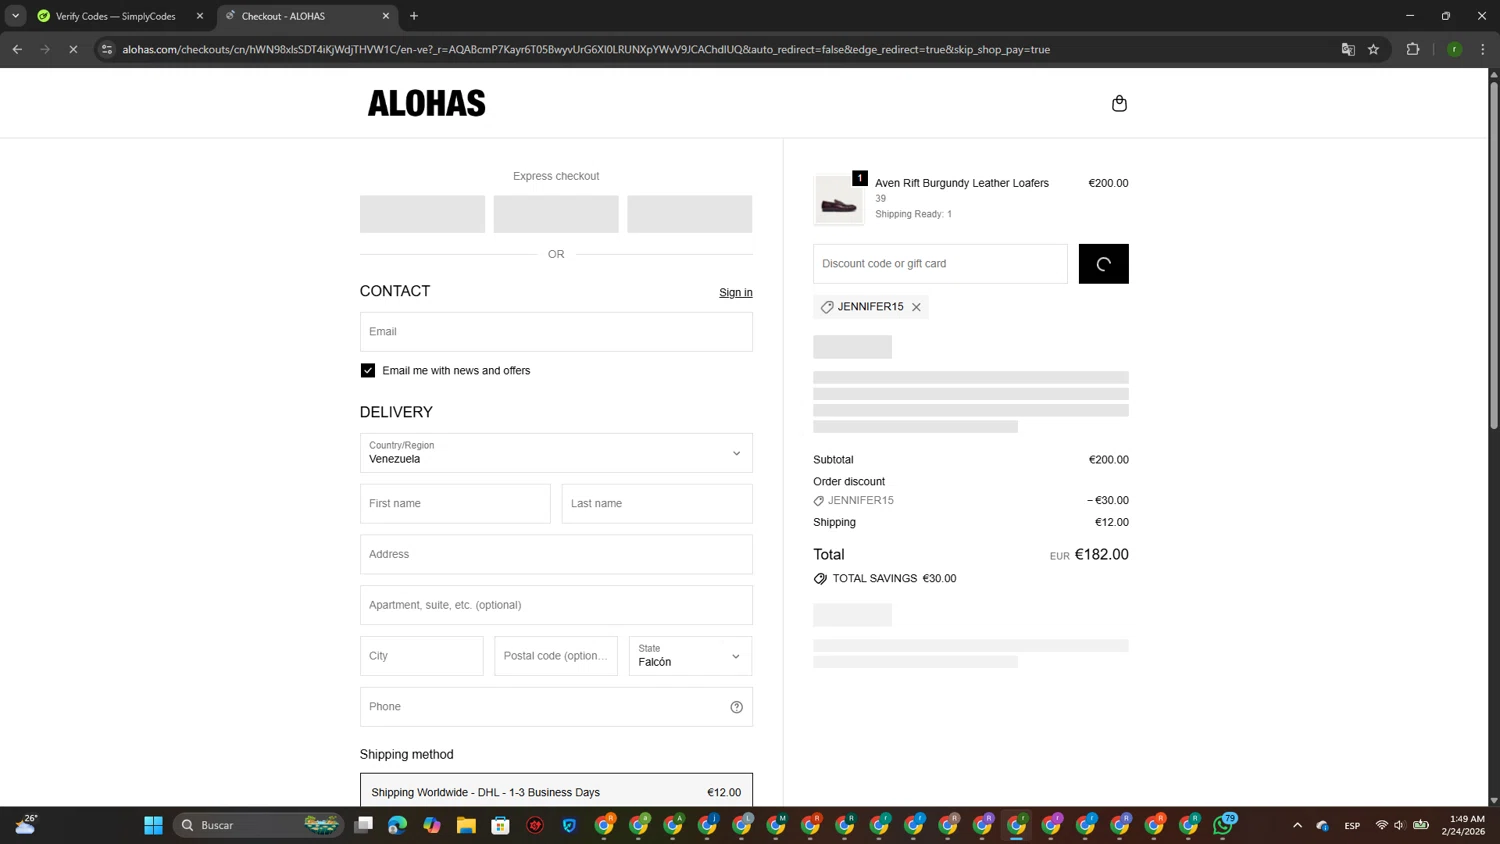Click the JENNIFER15 order discount line
The width and height of the screenshot is (1500, 844).
[970, 500]
